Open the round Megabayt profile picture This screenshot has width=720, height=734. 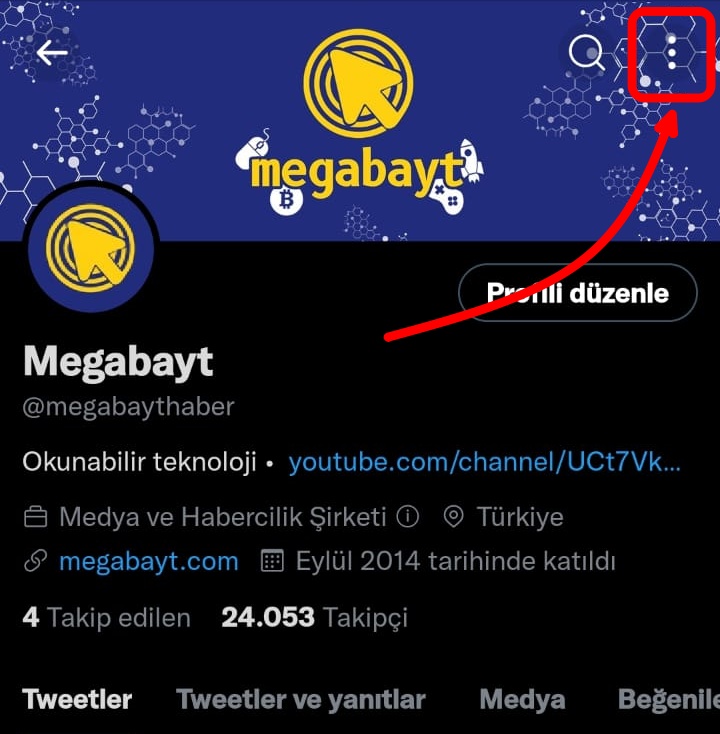(91, 249)
